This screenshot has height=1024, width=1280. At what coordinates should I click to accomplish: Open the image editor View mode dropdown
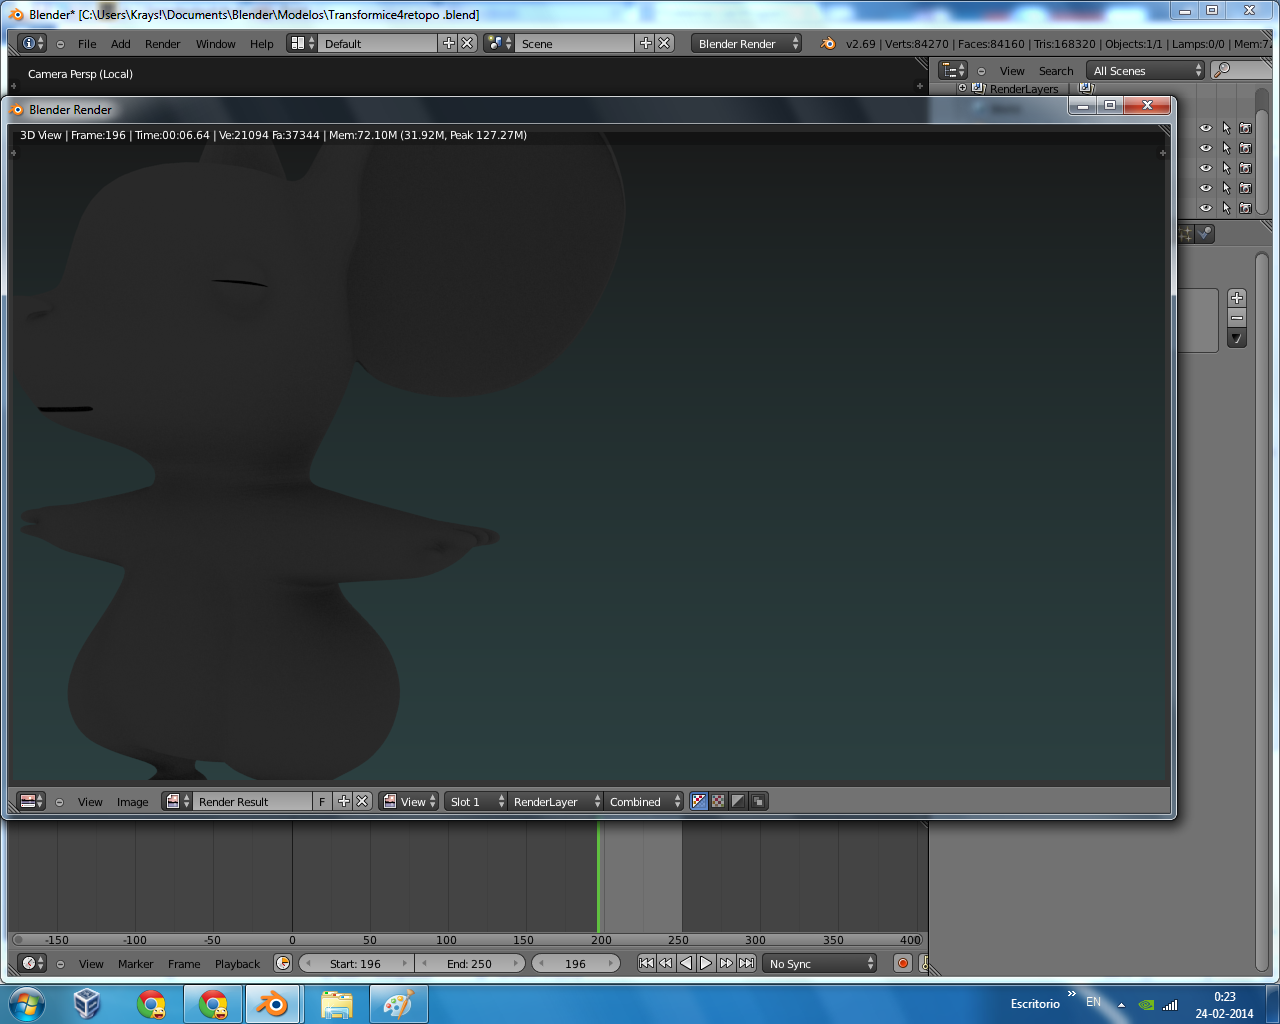(409, 801)
